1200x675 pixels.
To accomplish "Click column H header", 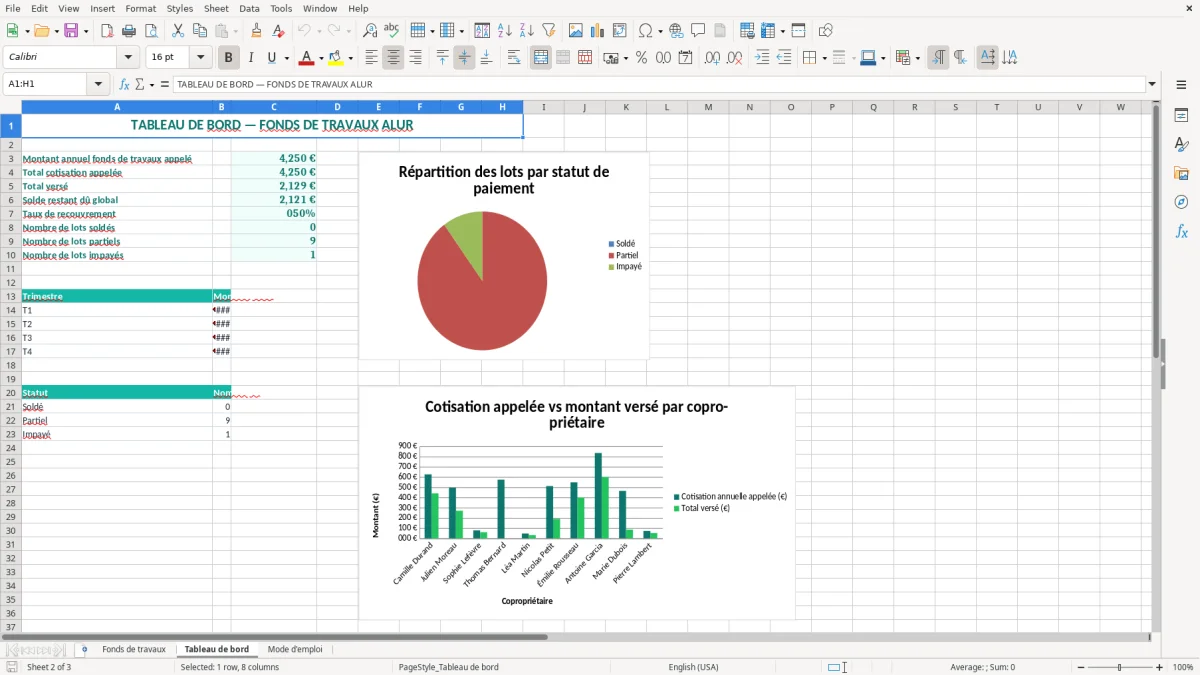I will click(x=502, y=107).
